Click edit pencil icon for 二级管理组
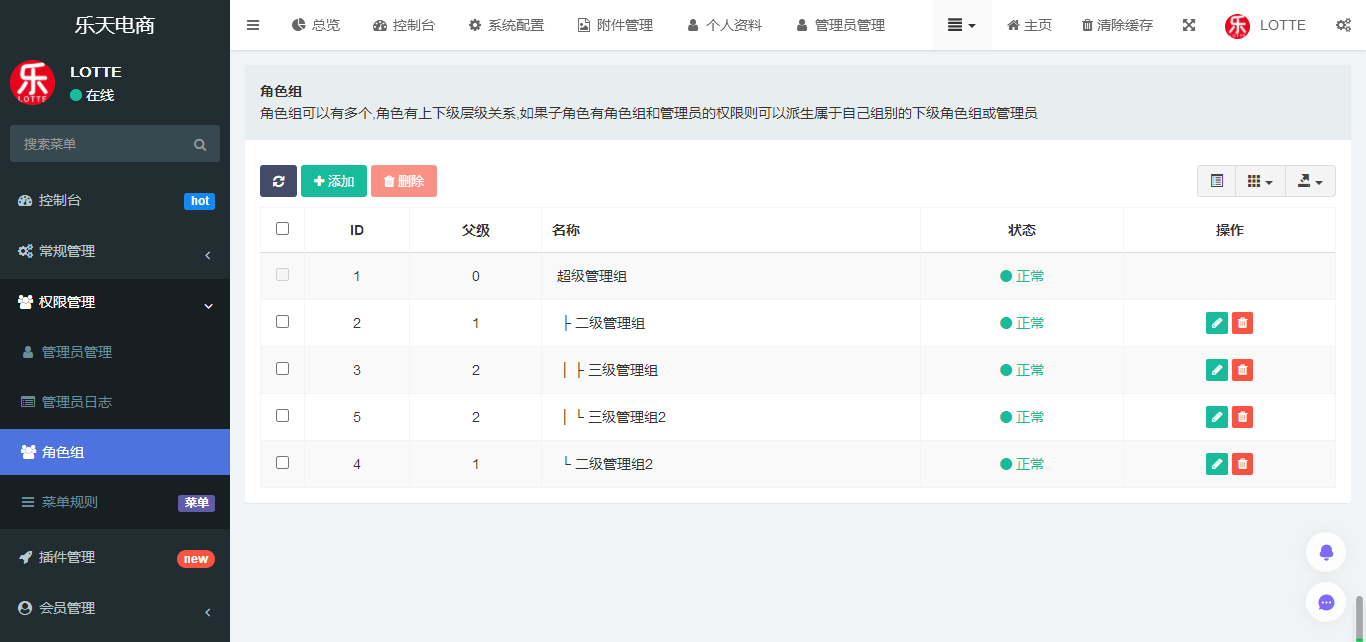 click(x=1216, y=323)
